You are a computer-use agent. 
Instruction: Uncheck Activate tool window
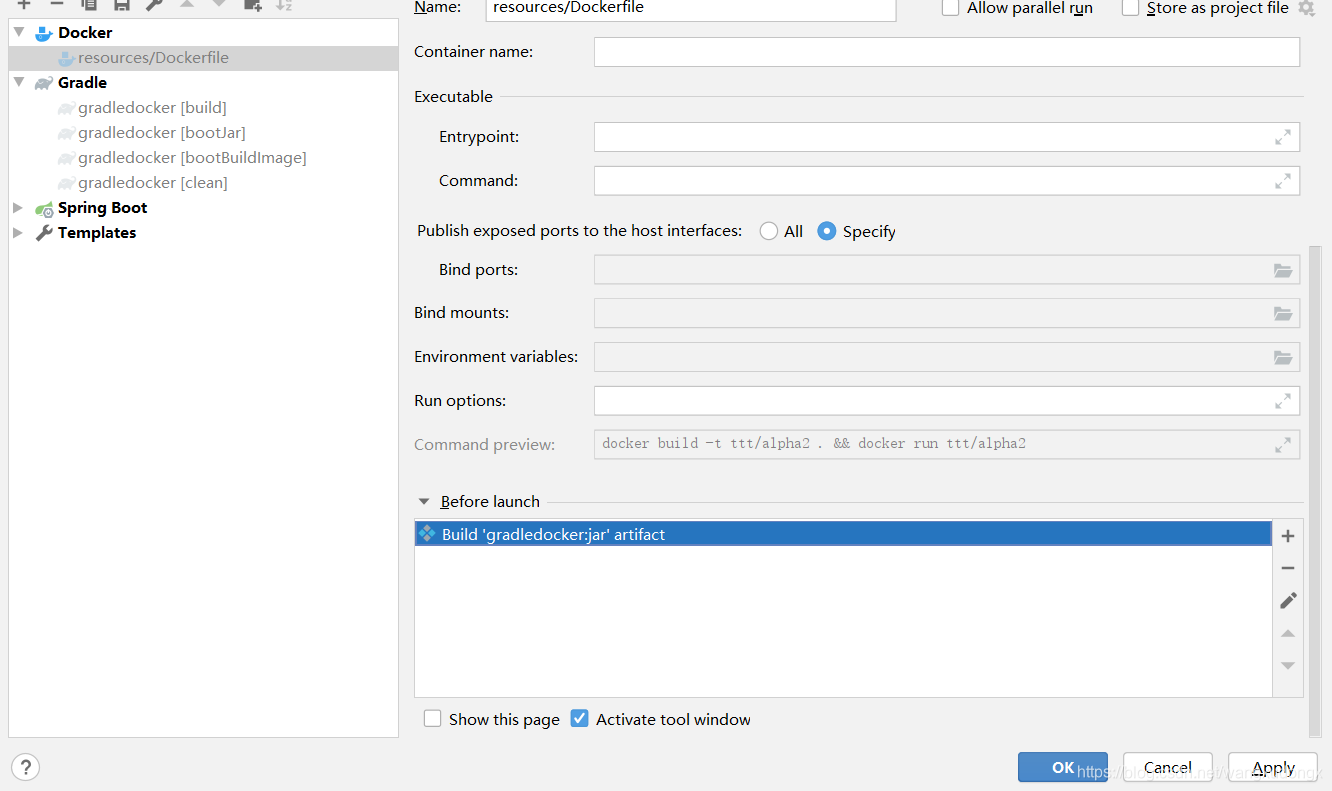[x=579, y=719]
